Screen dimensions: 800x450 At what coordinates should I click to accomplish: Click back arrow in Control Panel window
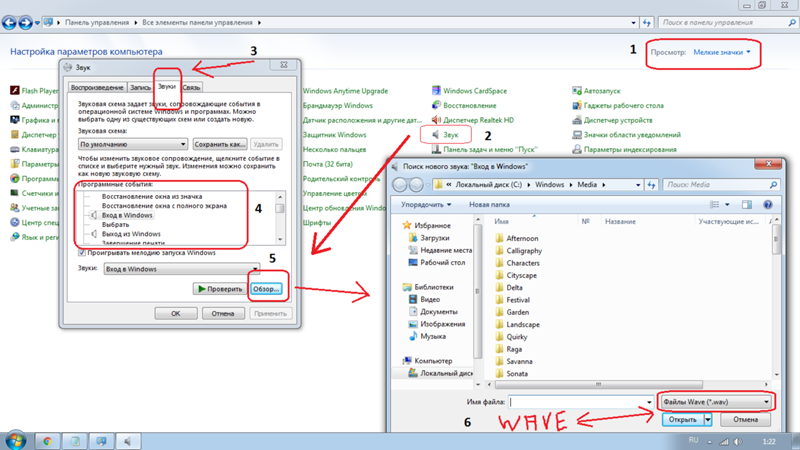9,22
